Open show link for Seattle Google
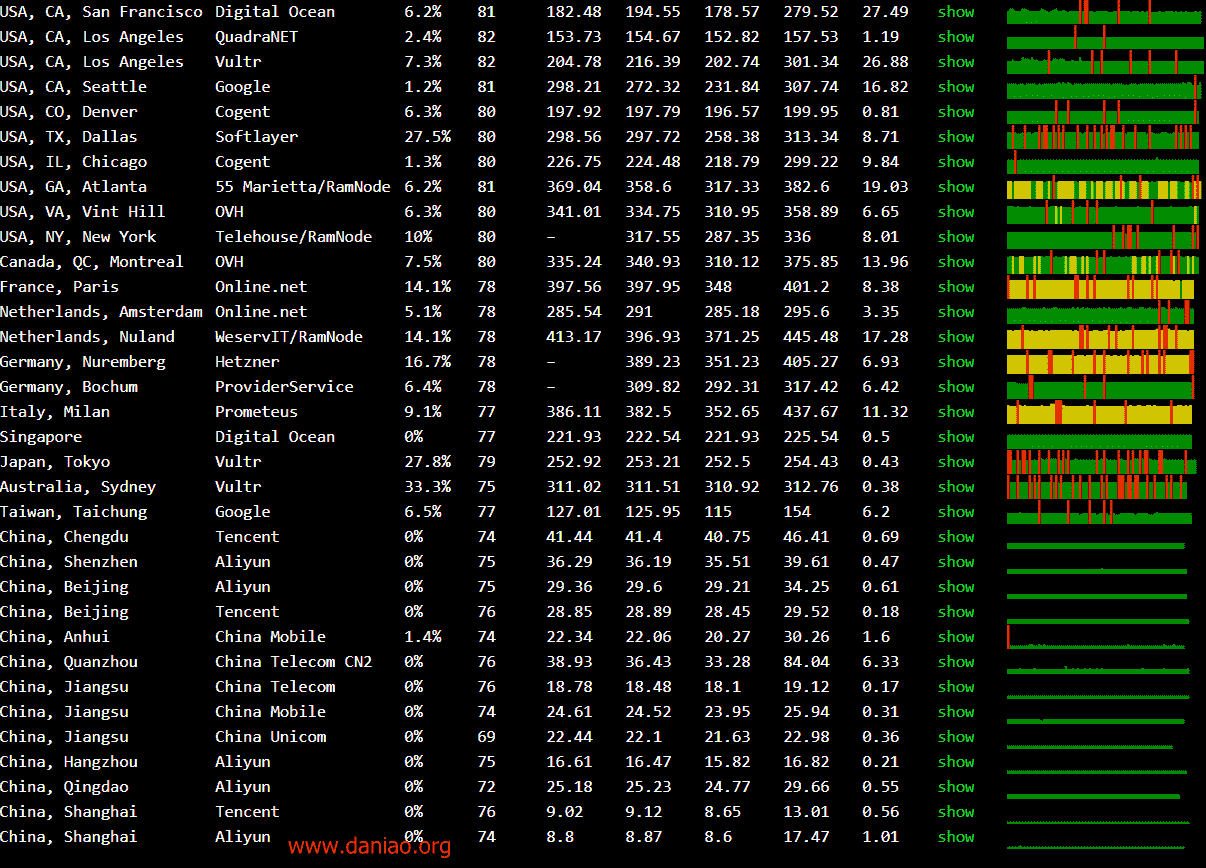This screenshot has height=868, width=1206. (956, 87)
